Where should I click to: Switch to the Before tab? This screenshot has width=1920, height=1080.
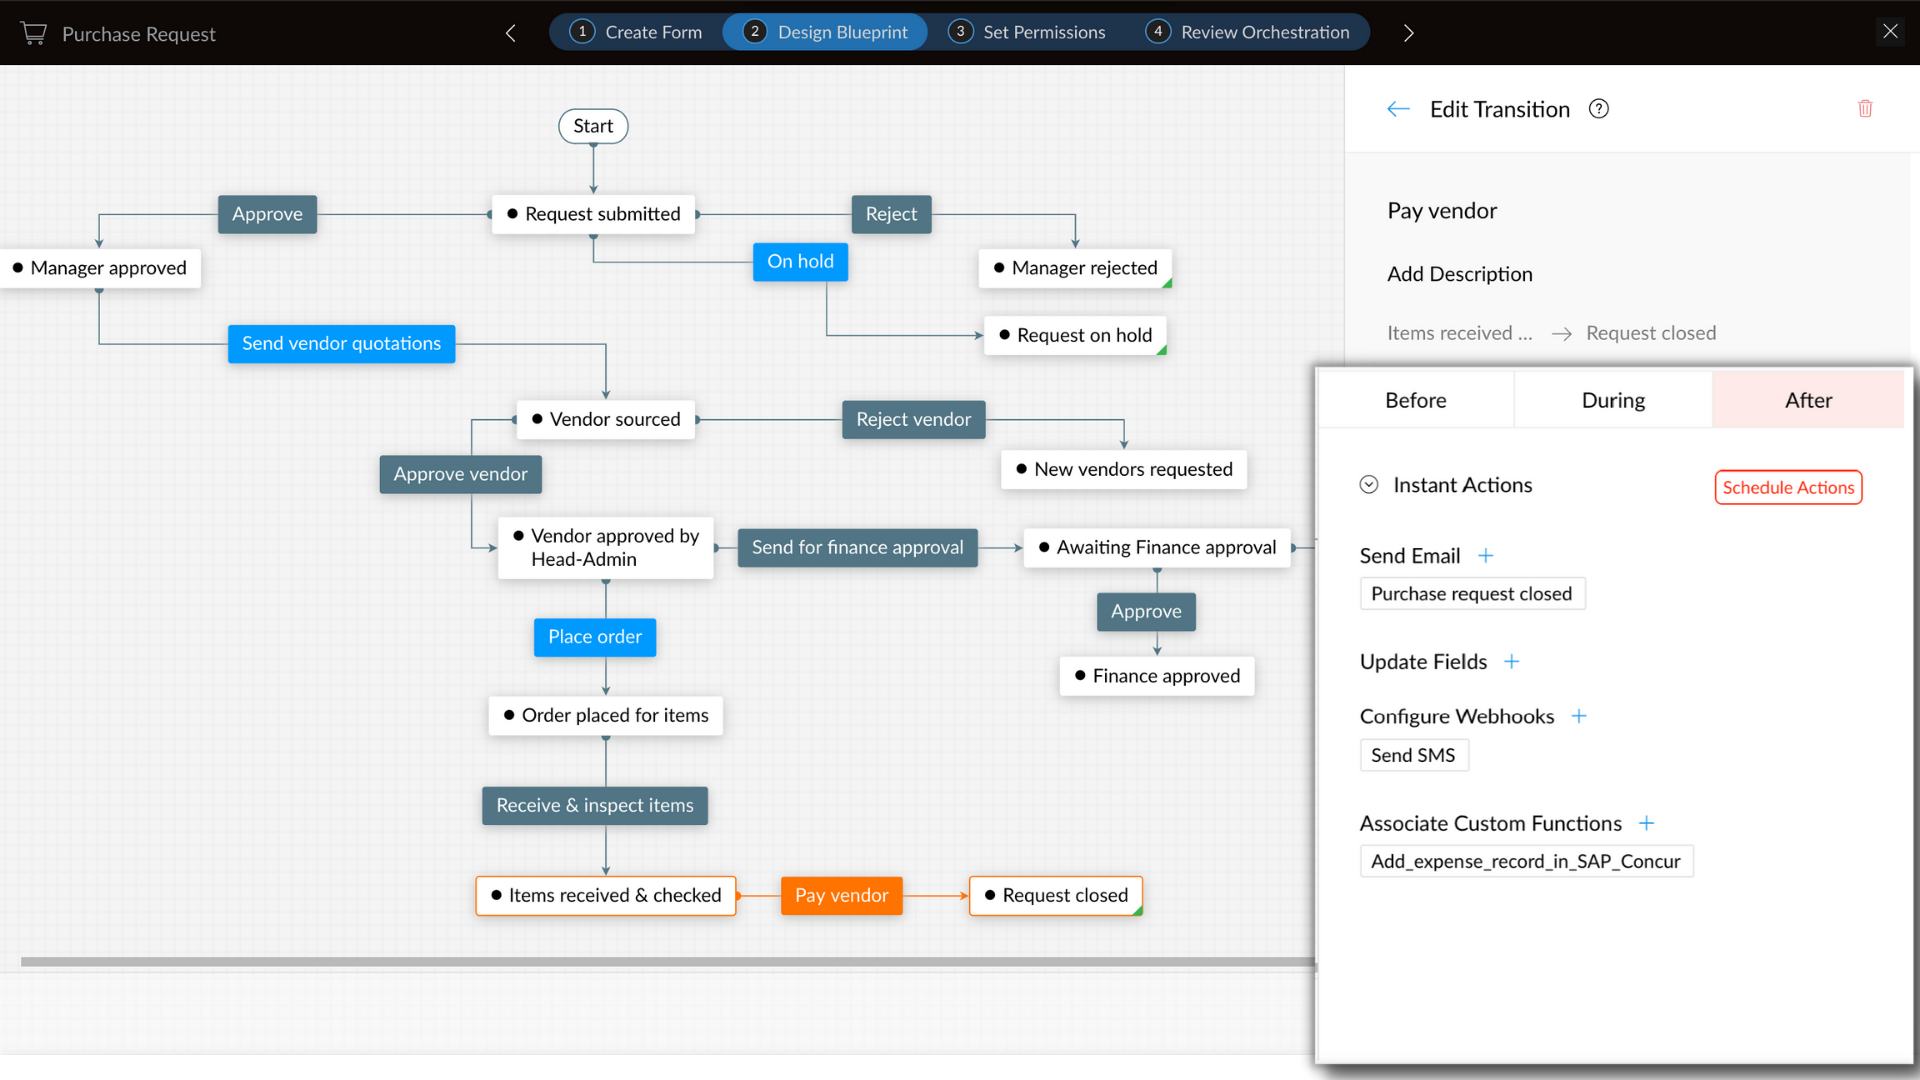(1415, 400)
